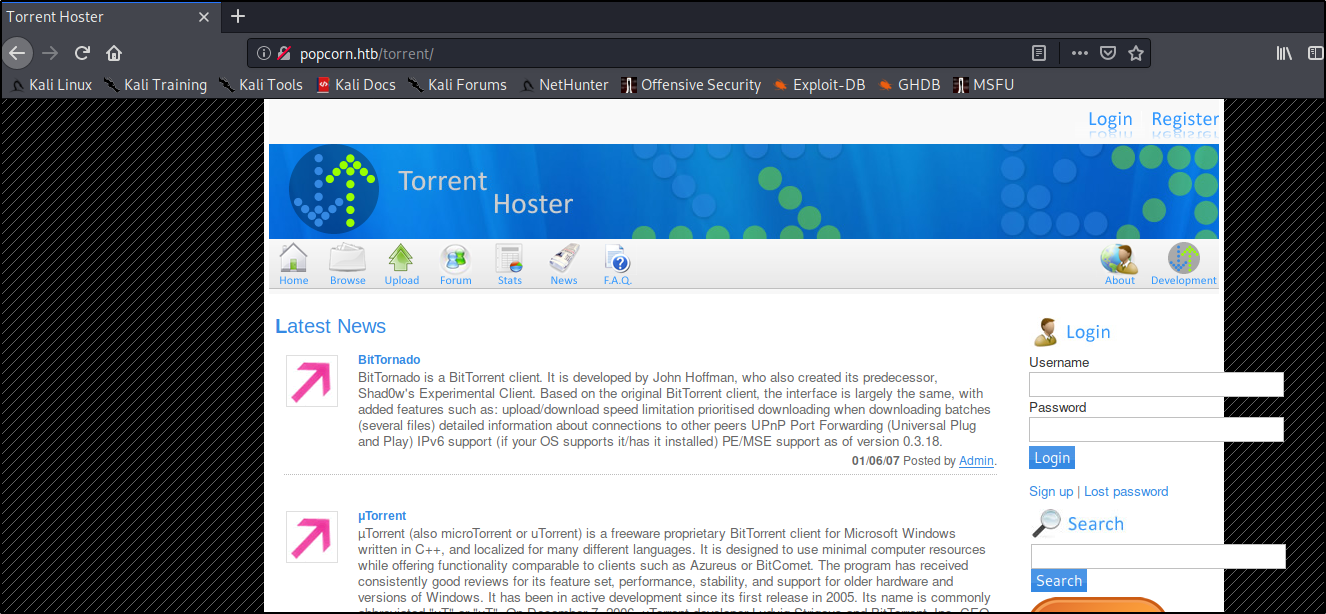The height and width of the screenshot is (614, 1326).
Task: Open the GHDB bookmark
Action: tap(909, 85)
